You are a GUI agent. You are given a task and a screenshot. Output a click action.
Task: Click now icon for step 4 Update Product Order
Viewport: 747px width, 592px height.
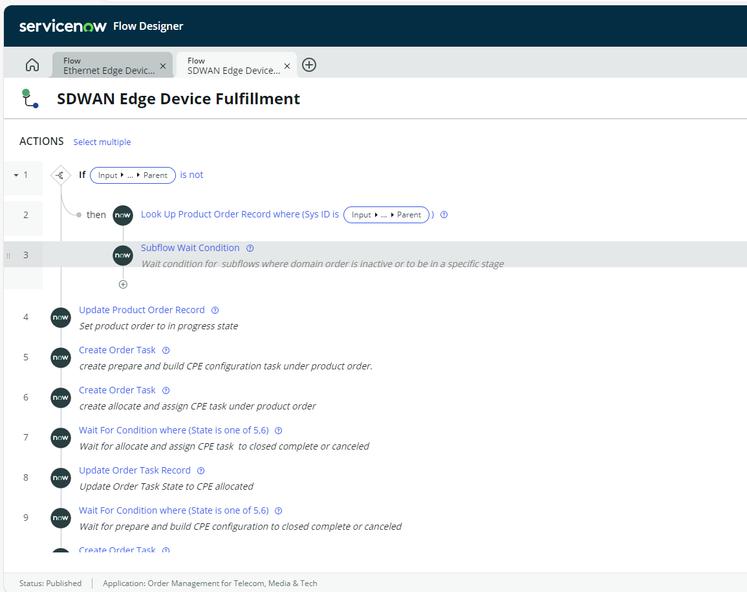coord(61,318)
